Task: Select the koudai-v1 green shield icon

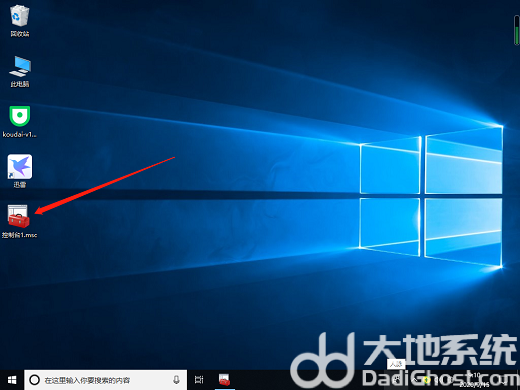Action: [20, 116]
